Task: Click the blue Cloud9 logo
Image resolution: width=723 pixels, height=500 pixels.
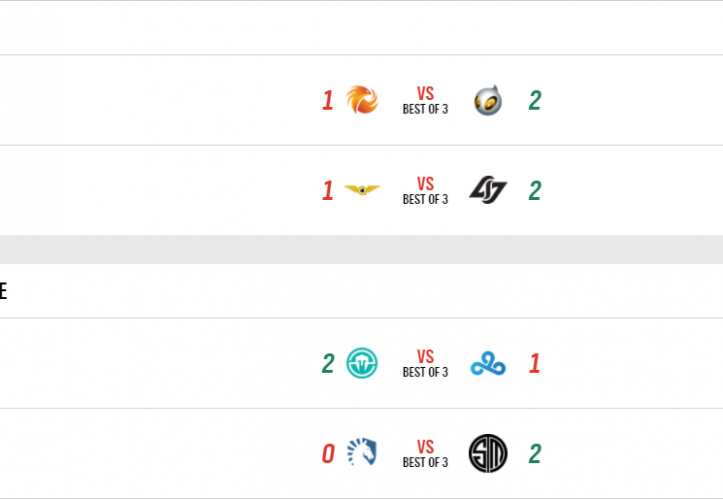Action: point(488,363)
